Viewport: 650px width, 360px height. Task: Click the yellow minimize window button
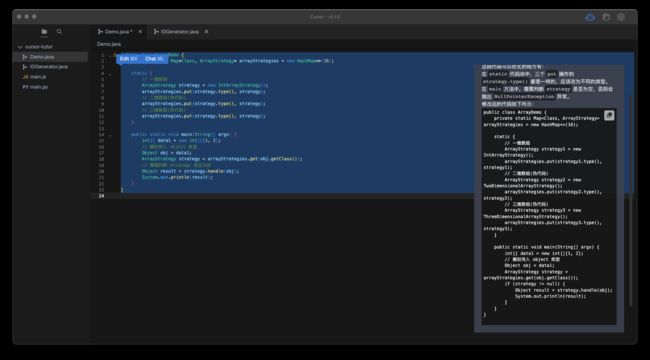(x=27, y=17)
